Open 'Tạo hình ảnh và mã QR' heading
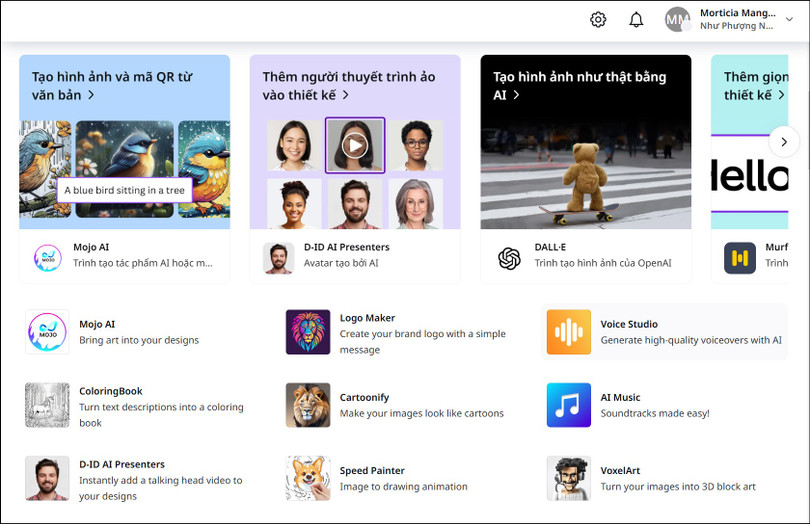Image resolution: width=810 pixels, height=524 pixels. click(112, 85)
